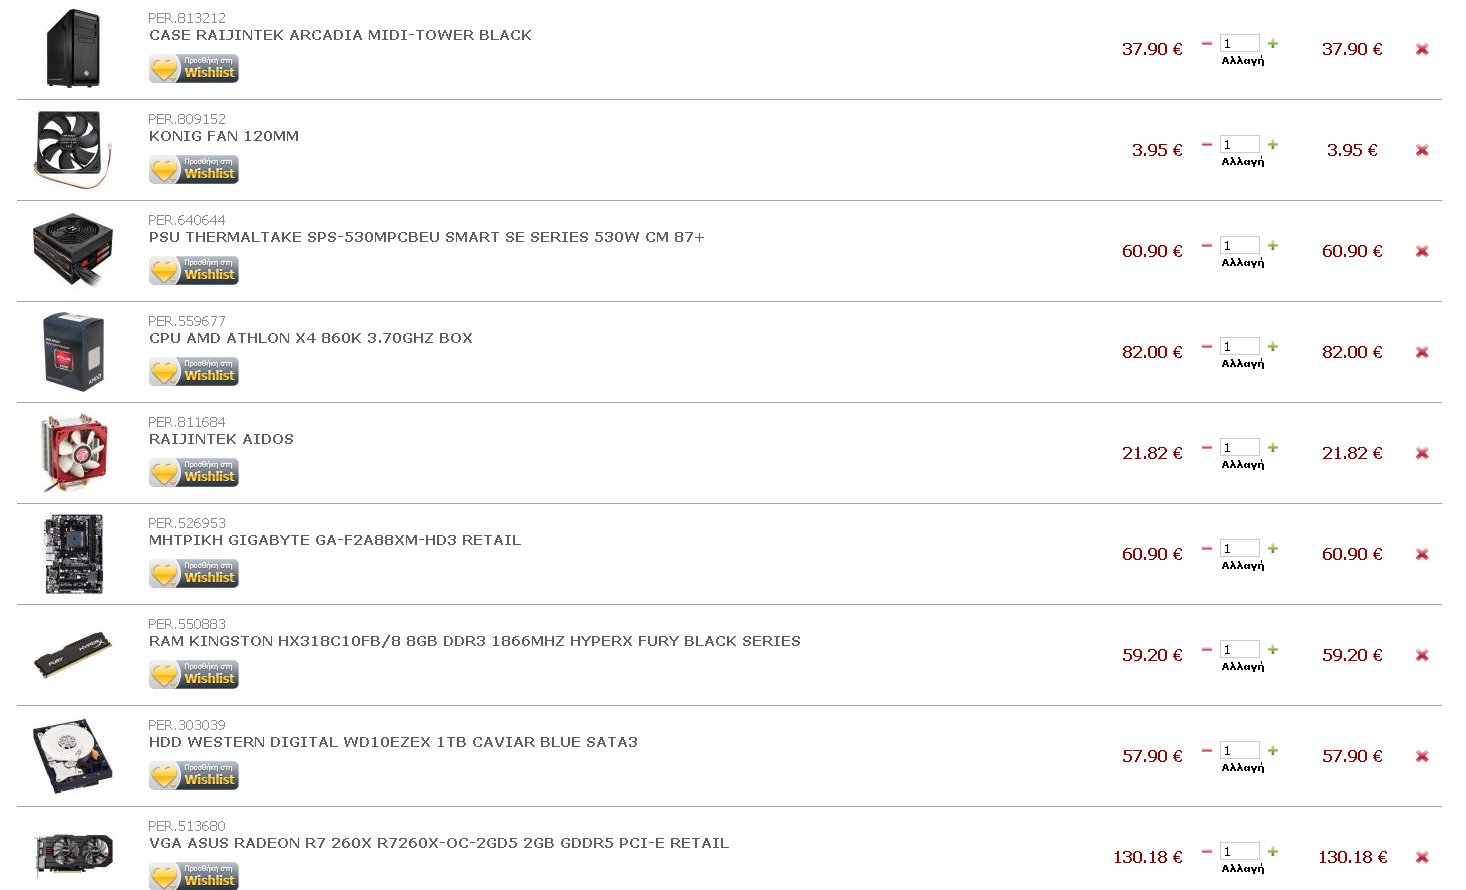This screenshot has width=1466, height=890.
Task: View the Raijintek Aidos cooler thumbnail
Action: tap(73, 453)
